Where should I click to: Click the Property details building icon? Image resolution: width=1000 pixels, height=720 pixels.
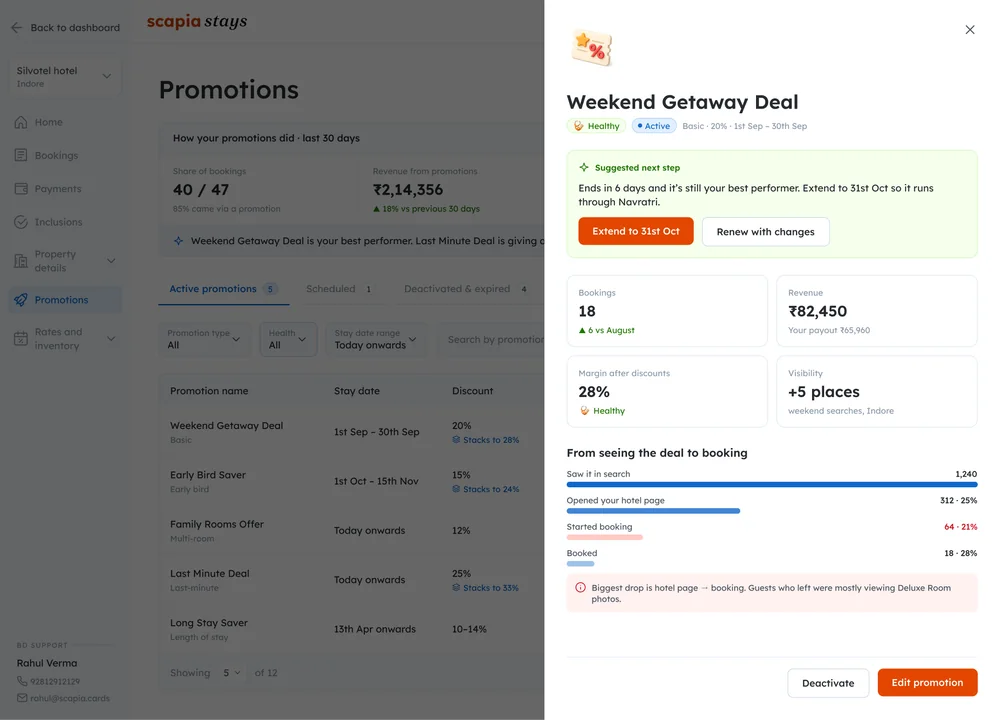pos(21,261)
